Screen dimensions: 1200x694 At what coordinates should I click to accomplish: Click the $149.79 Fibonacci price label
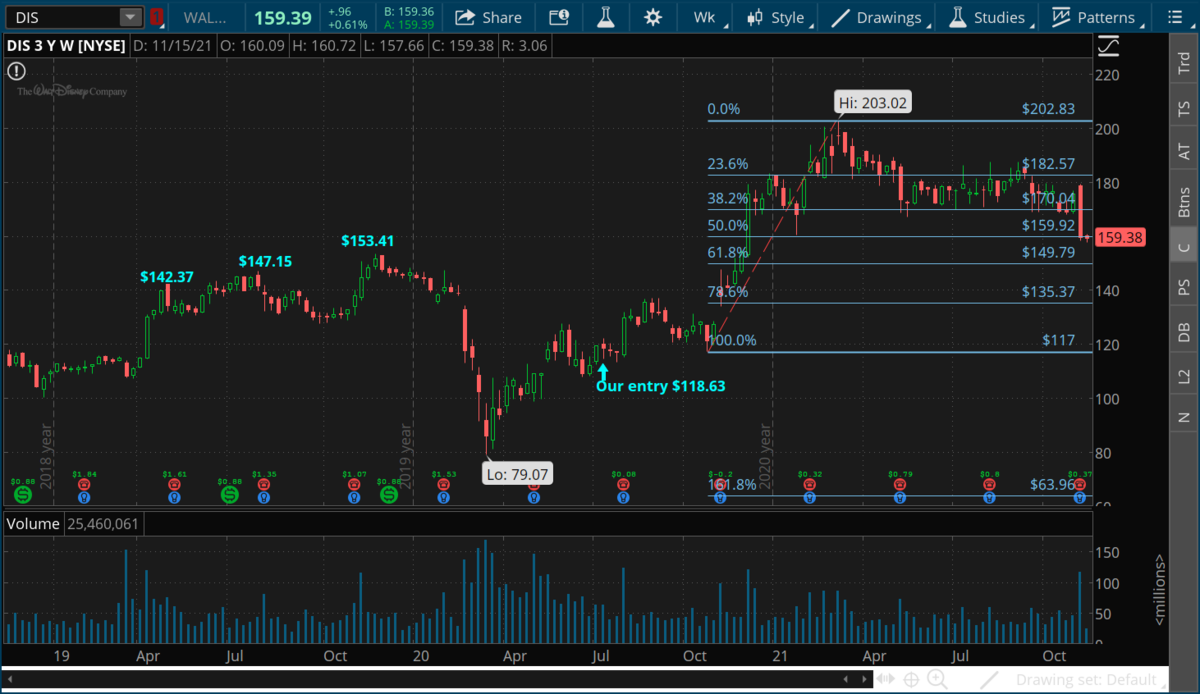(x=1048, y=253)
